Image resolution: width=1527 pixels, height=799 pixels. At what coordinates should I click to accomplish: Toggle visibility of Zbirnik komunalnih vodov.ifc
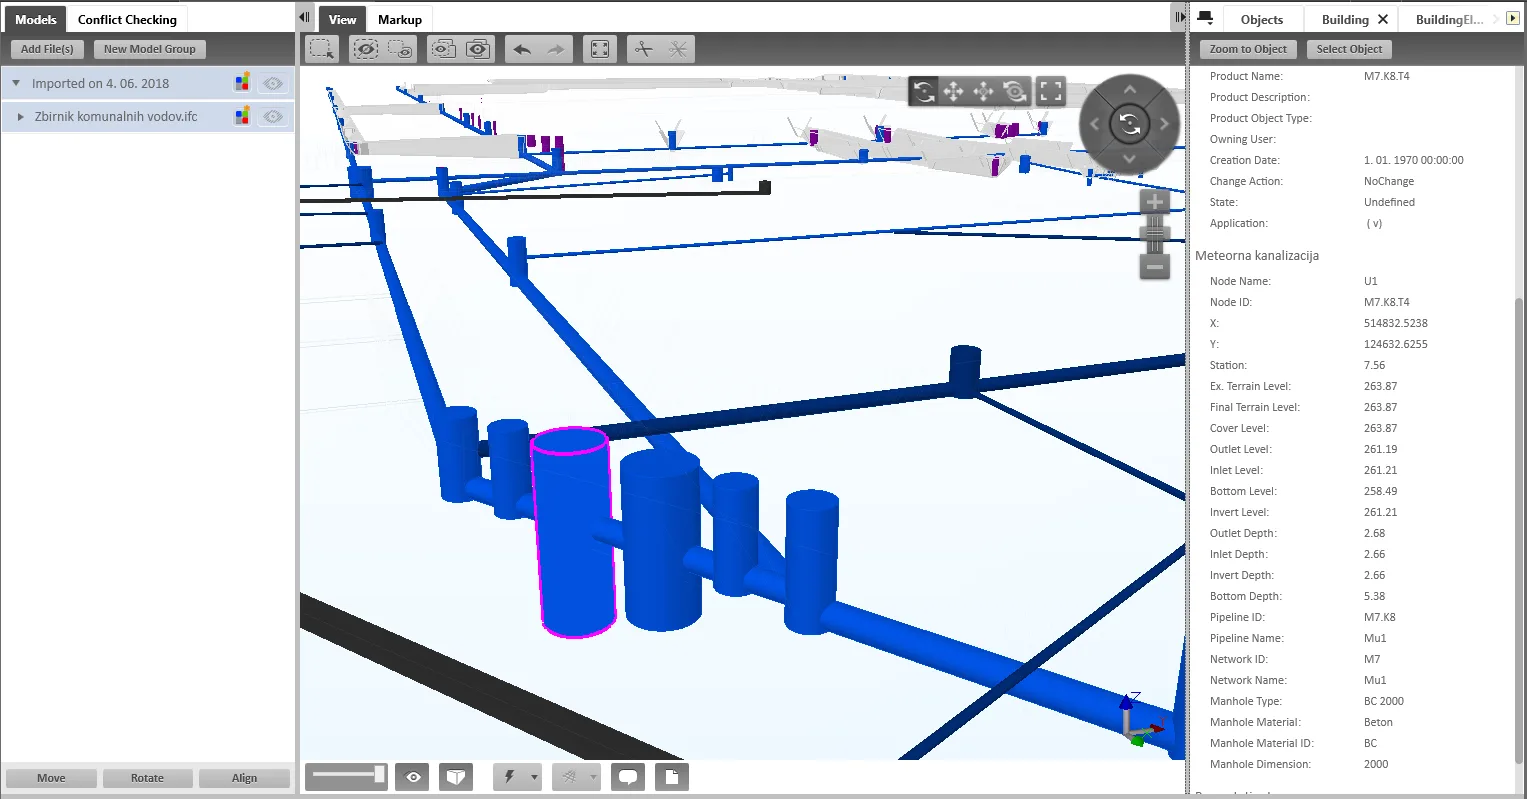coord(272,117)
